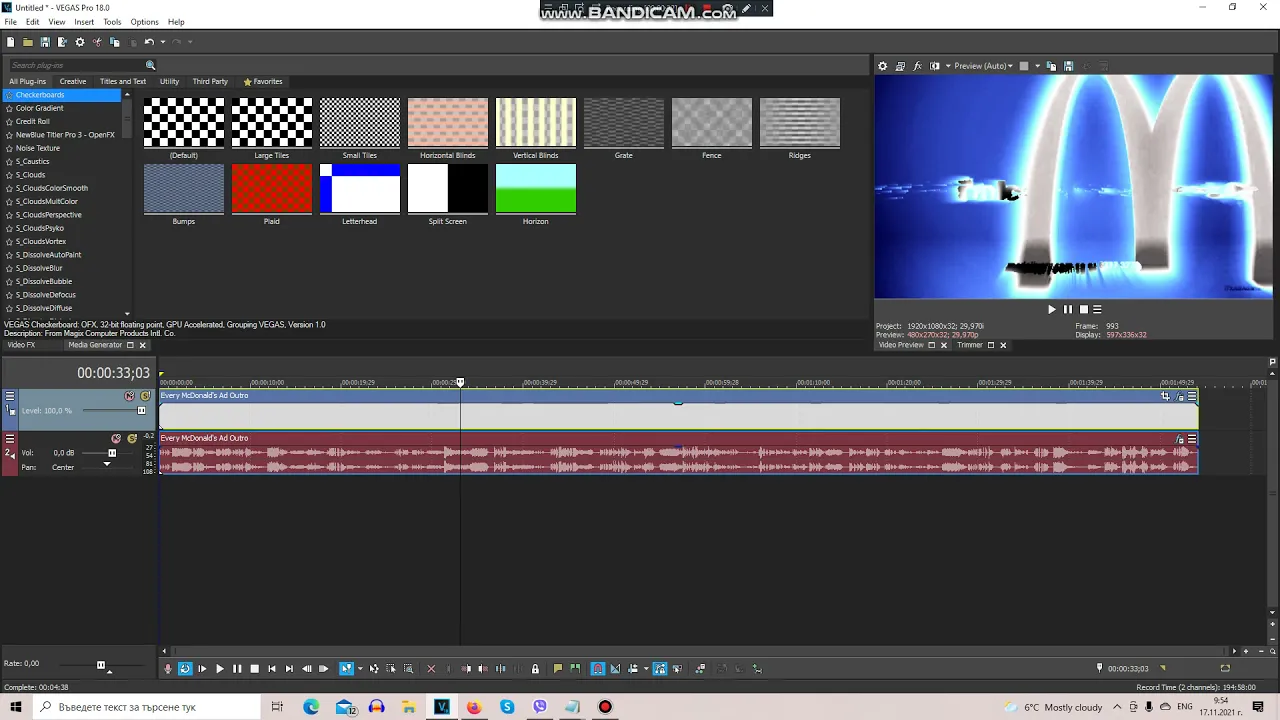Mute the audio track
This screenshot has height=720, width=1280.
[x=116, y=439]
